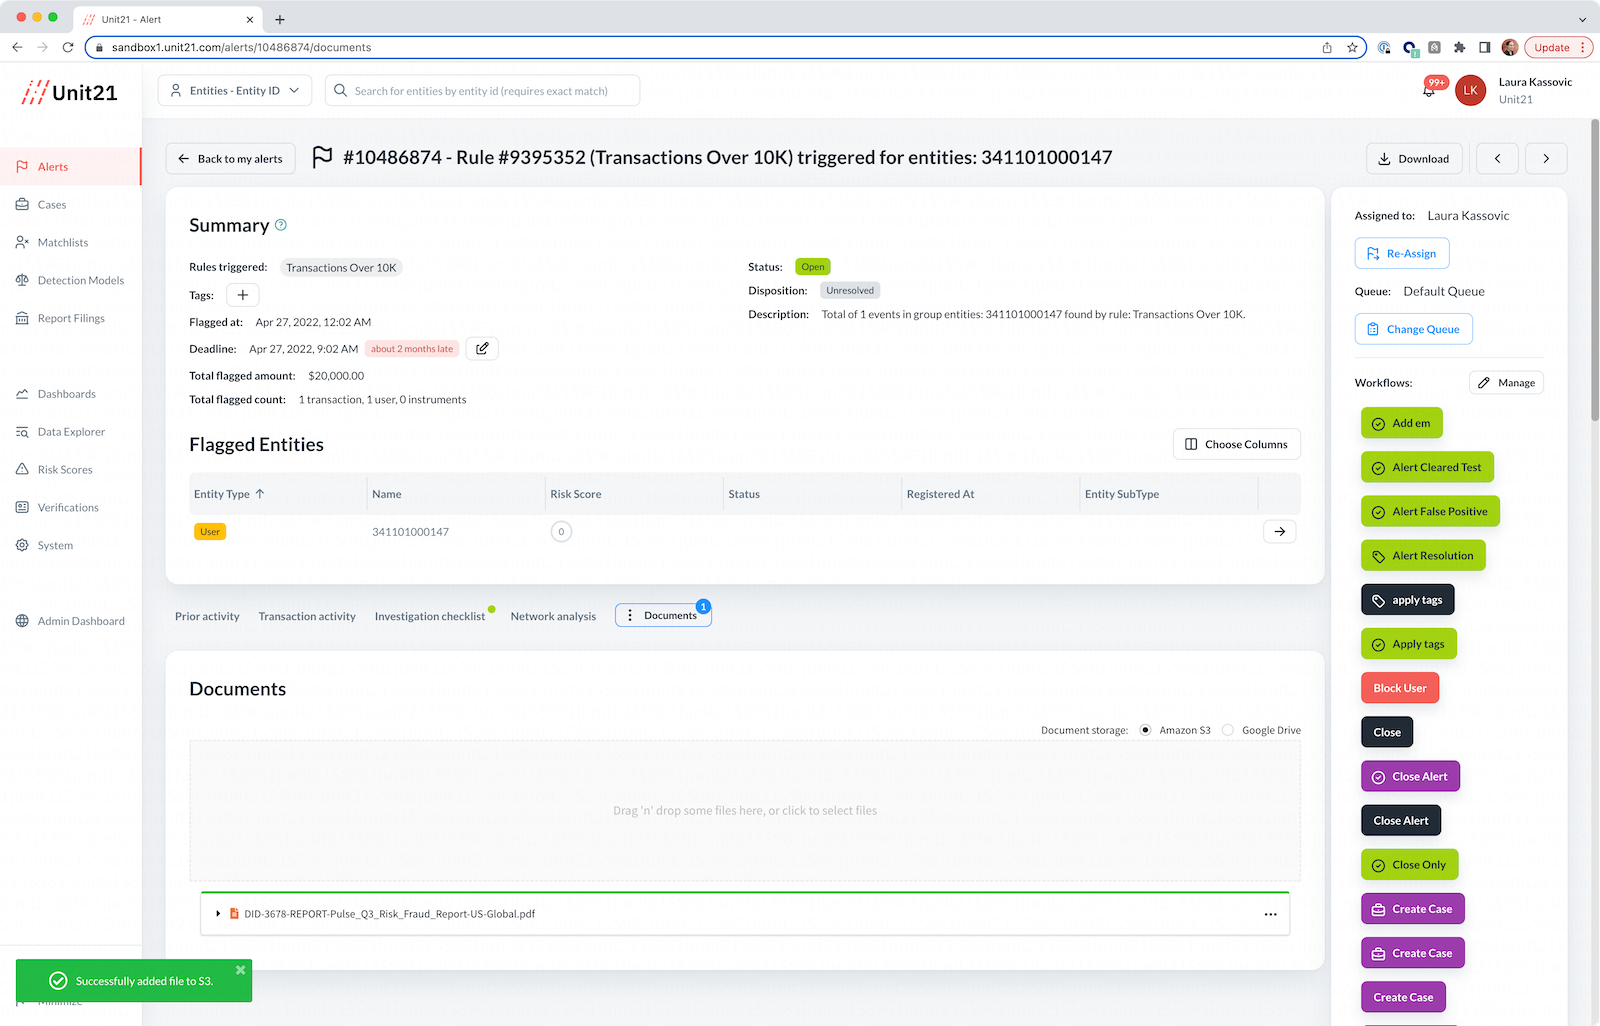Close the Unit21 - Alert tab
The height and width of the screenshot is (1026, 1600).
pos(250,19)
